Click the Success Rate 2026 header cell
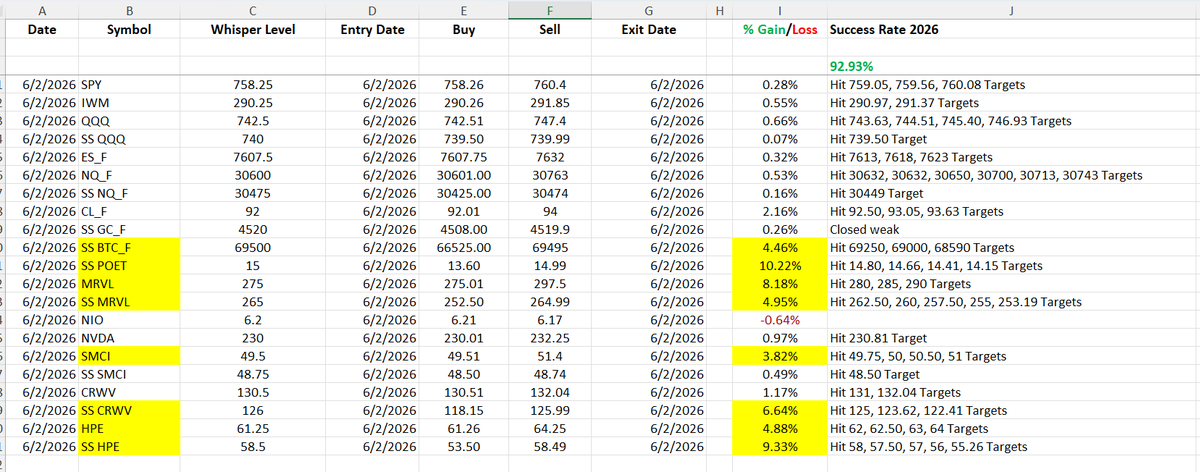The width and height of the screenshot is (1200, 472). tap(1013, 30)
